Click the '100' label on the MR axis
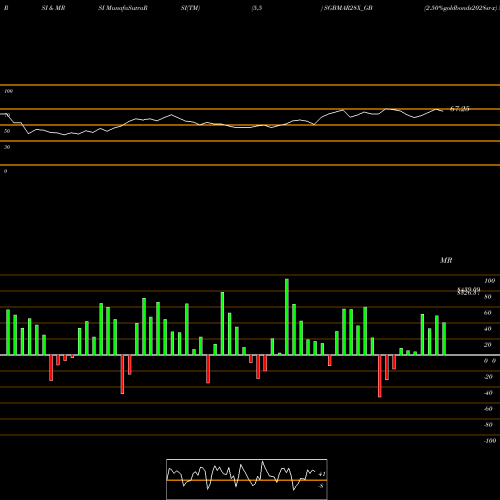This screenshot has width=500, height=500. (489, 281)
